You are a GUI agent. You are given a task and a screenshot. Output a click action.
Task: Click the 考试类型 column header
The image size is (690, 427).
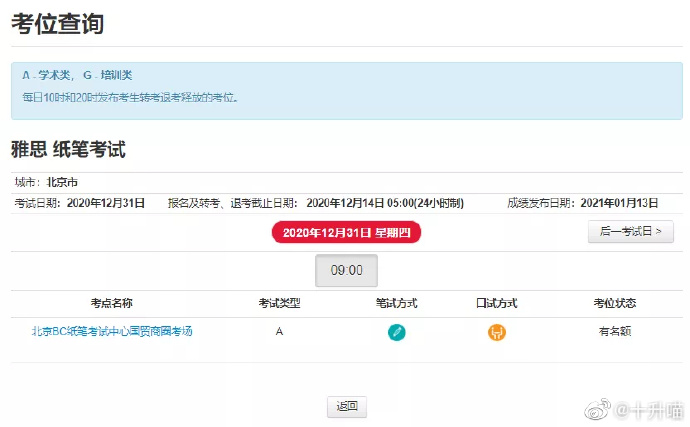tap(279, 303)
